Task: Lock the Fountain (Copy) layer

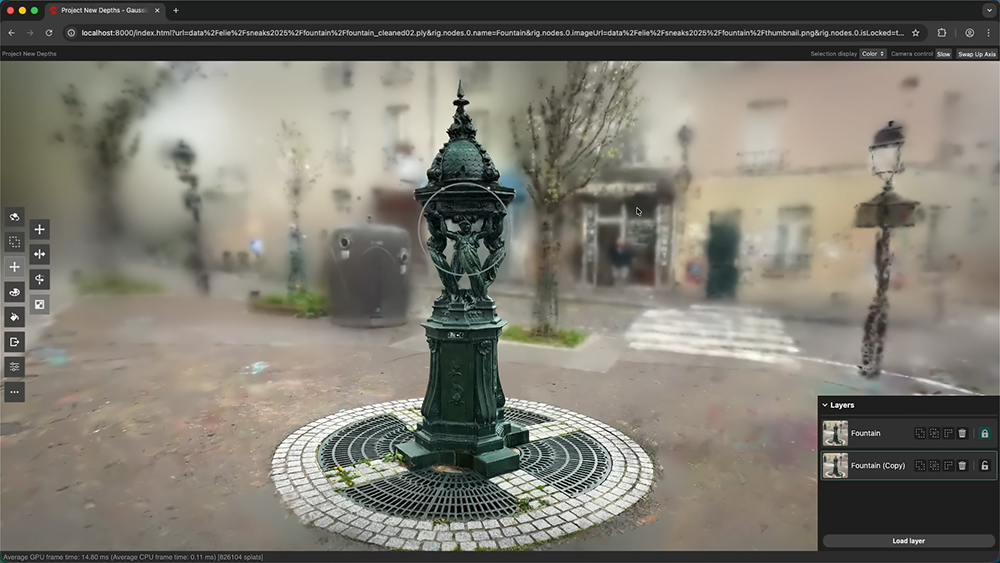Action: [984, 465]
